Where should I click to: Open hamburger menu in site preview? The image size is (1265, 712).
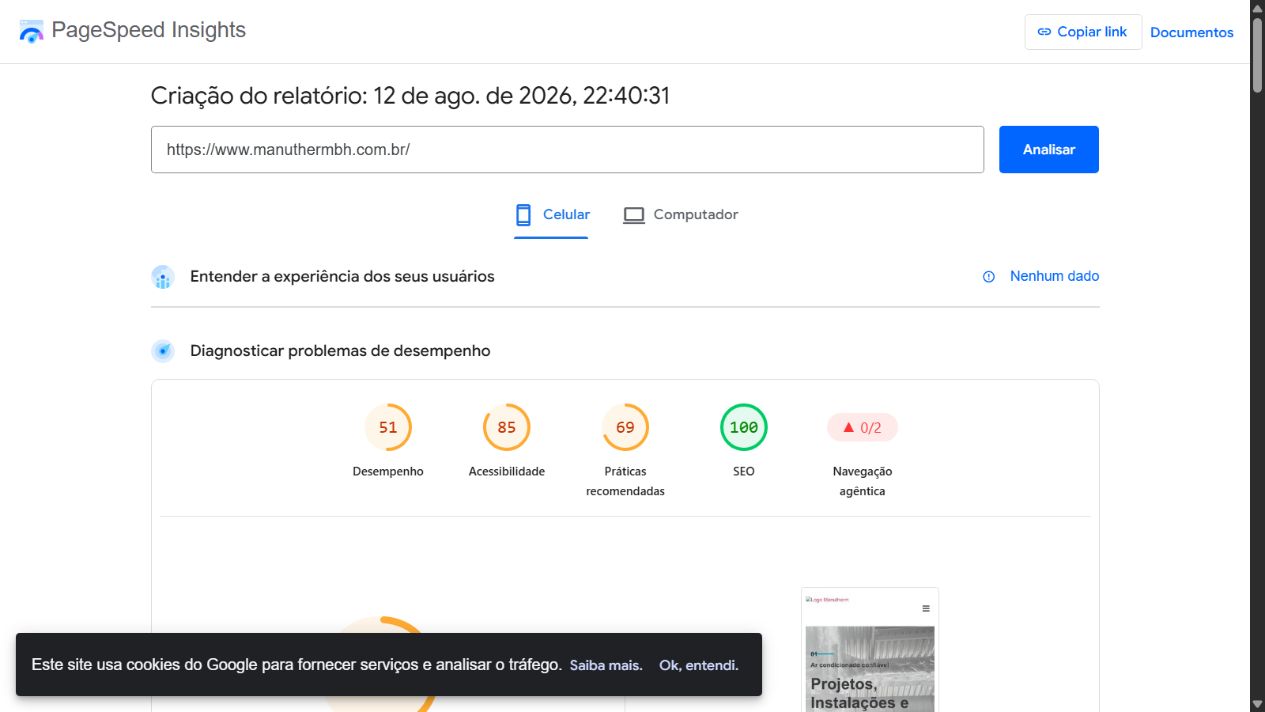926,608
